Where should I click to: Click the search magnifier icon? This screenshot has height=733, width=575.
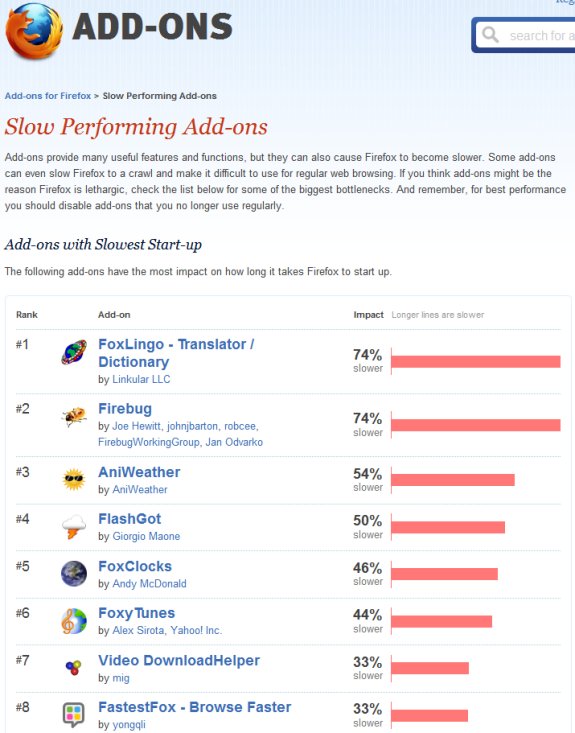click(490, 34)
